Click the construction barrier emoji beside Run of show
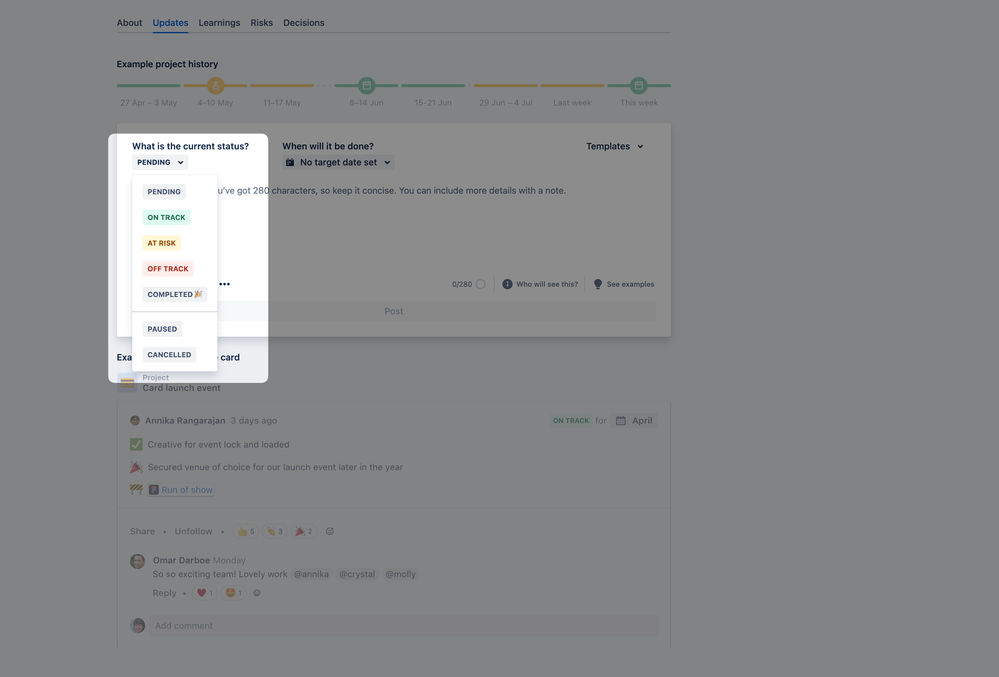Screen dimensions: 999x677 [x=136, y=489]
